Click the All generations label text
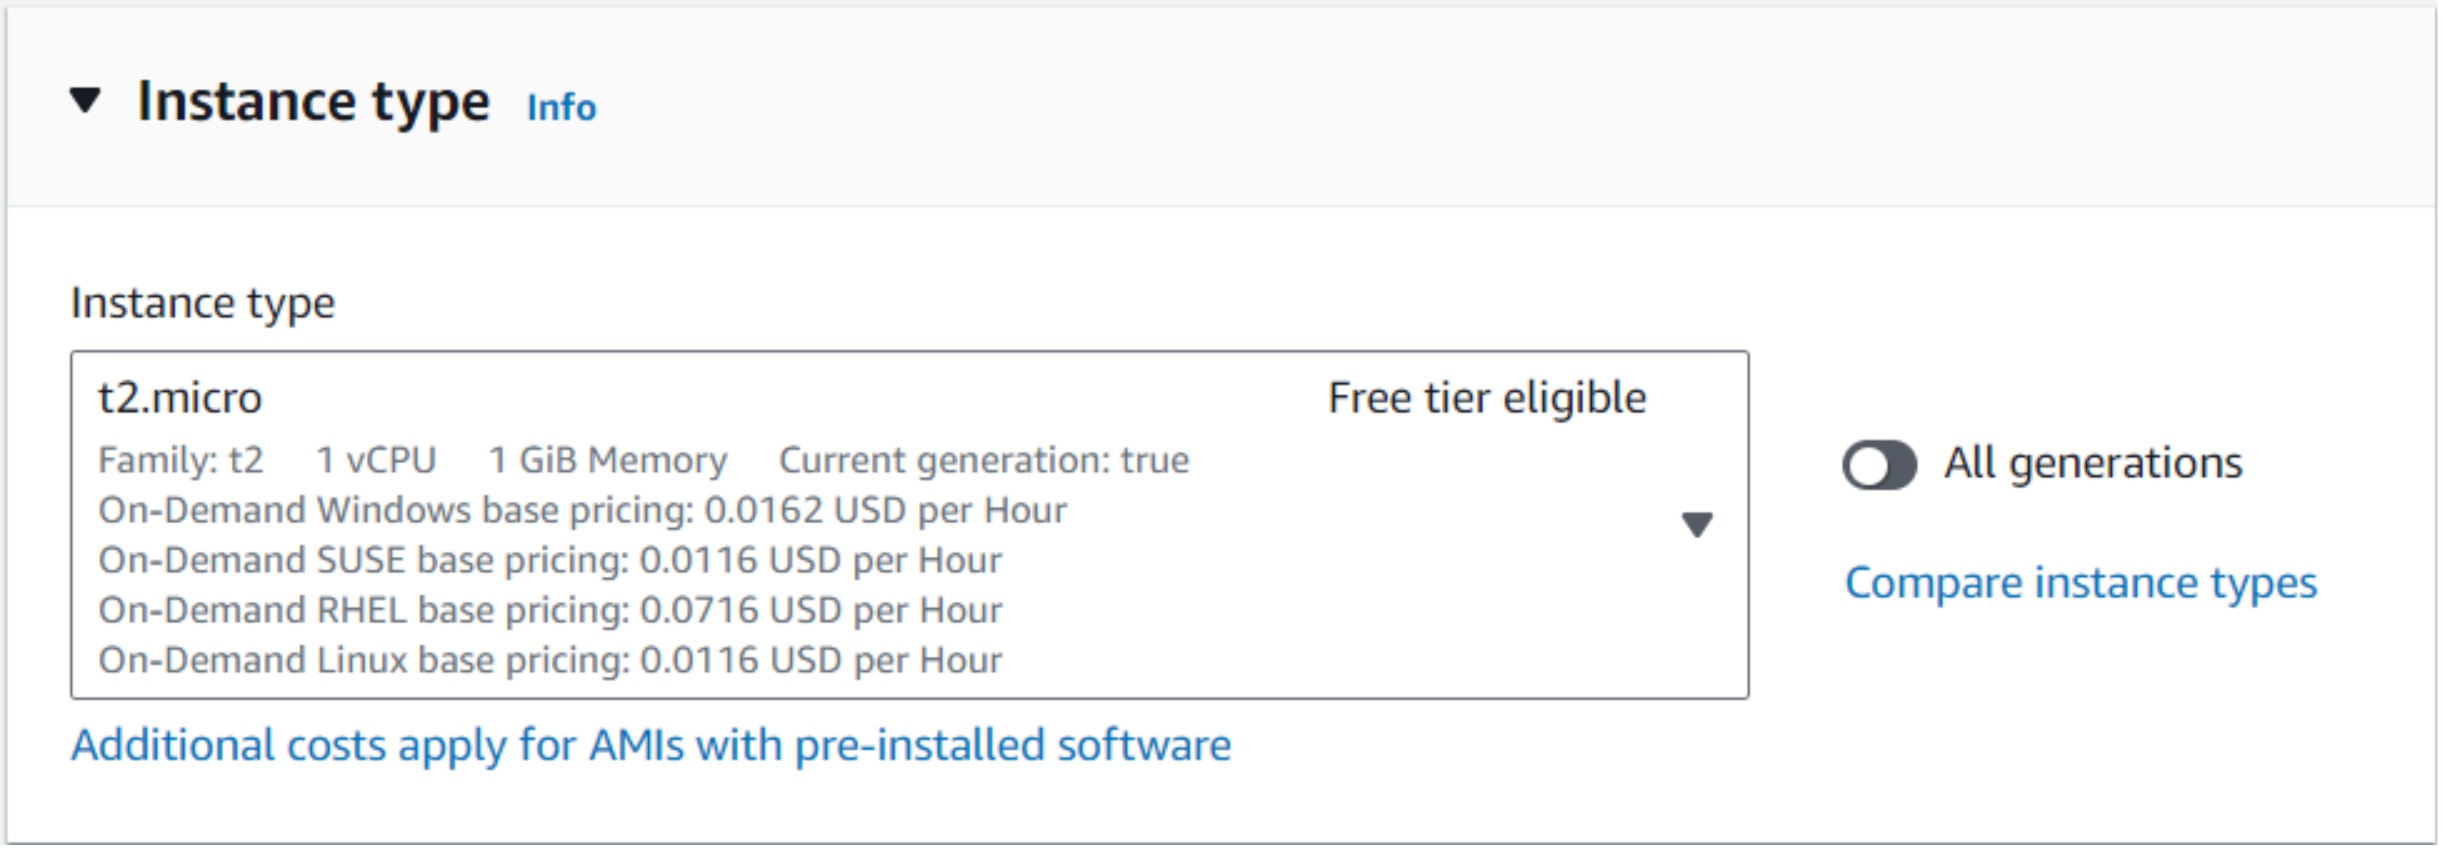Image resolution: width=2443 pixels, height=850 pixels. coord(2092,464)
